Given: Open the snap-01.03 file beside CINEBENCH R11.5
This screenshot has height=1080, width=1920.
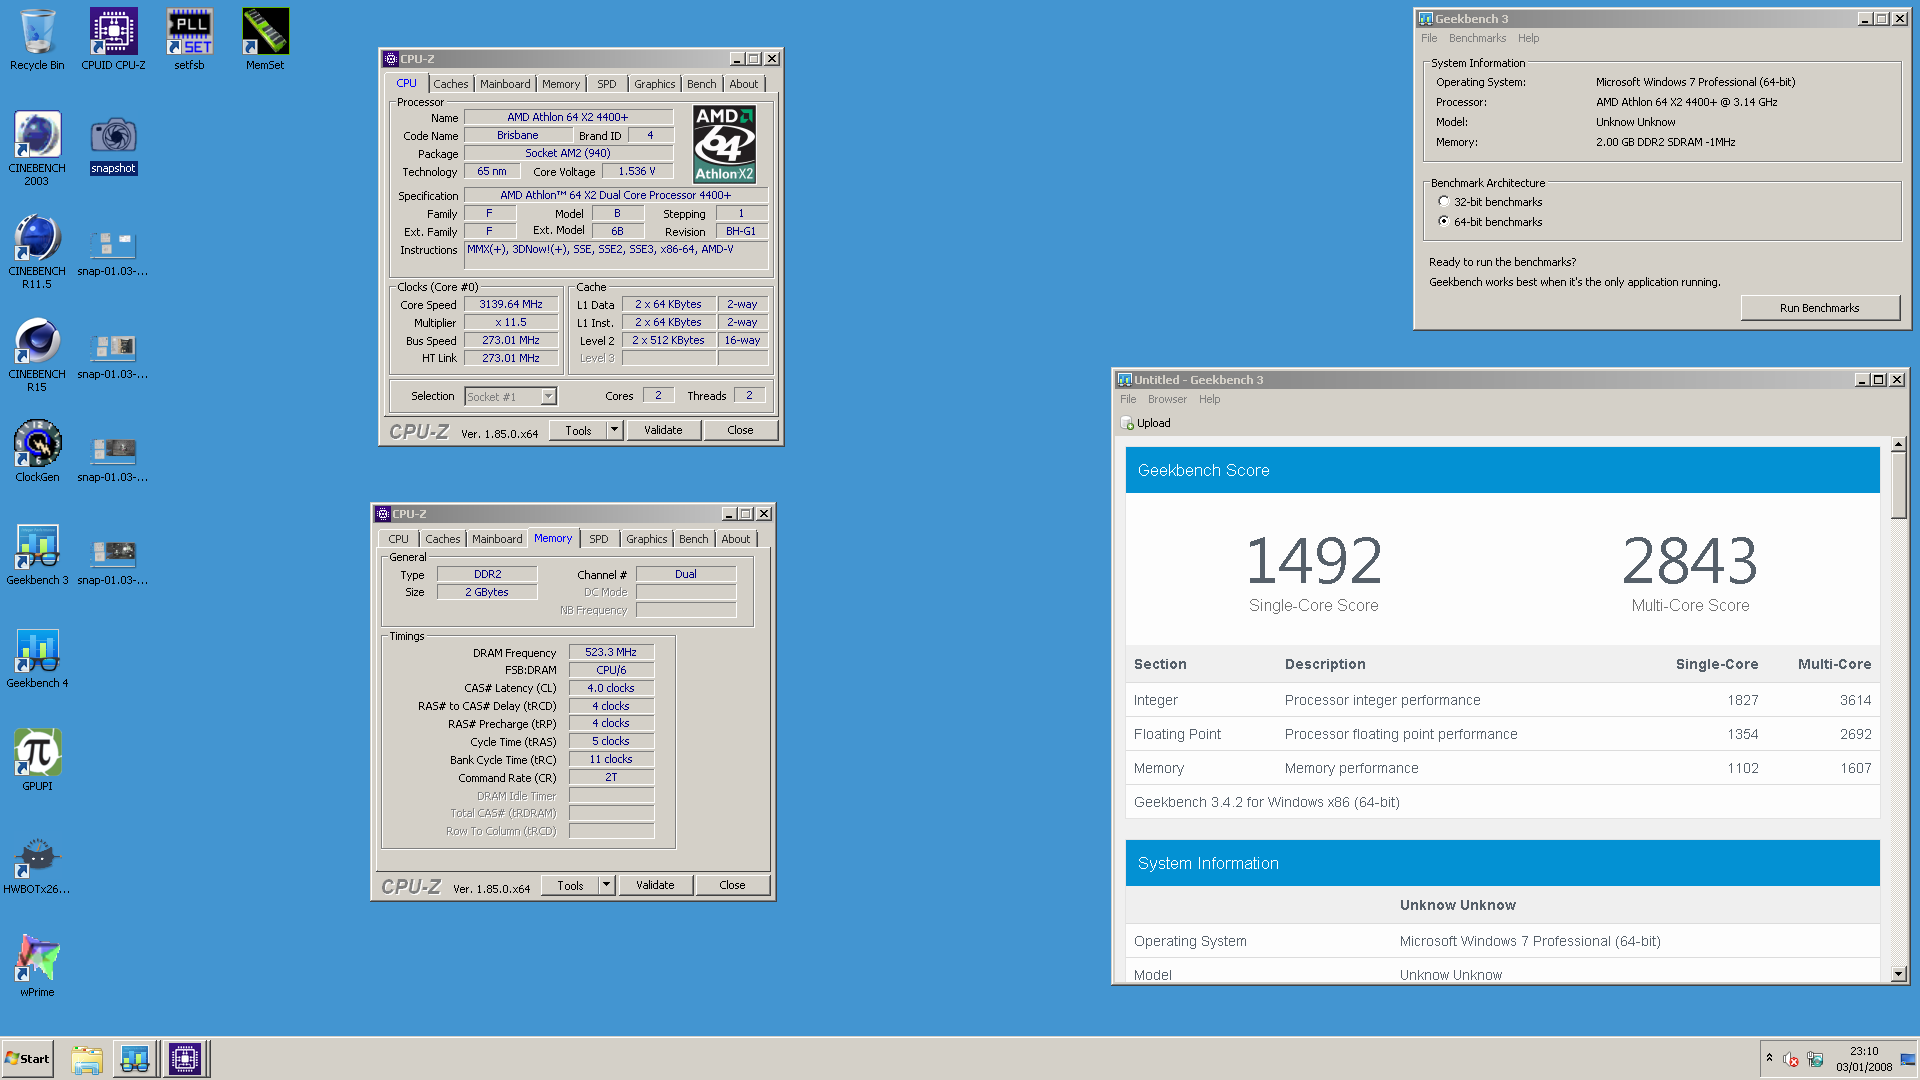Looking at the screenshot, I should pos(113,252).
